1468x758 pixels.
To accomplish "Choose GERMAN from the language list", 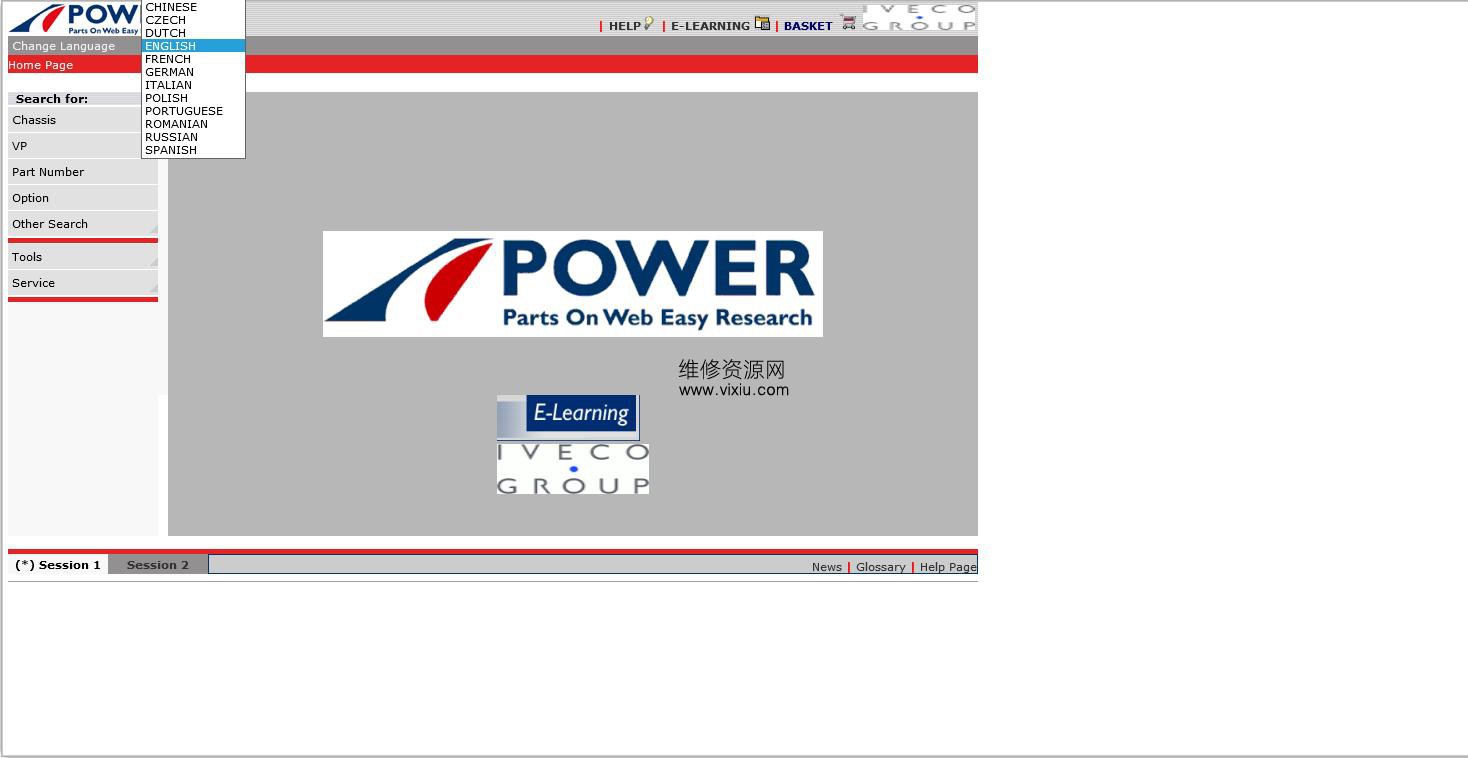I will click(193, 72).
